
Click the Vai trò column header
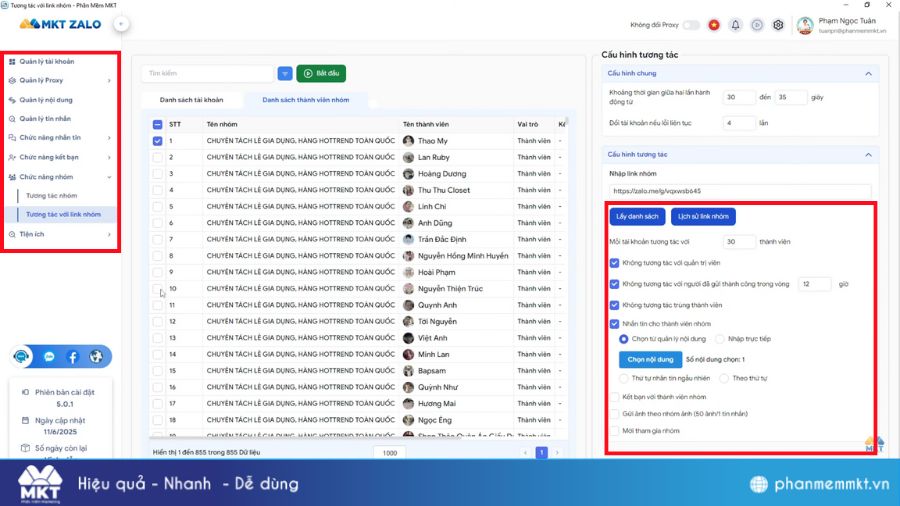pos(527,124)
